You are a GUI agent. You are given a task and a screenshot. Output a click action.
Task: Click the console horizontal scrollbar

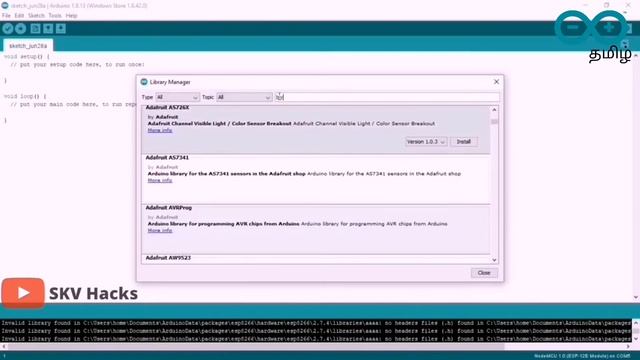[x=256, y=347]
